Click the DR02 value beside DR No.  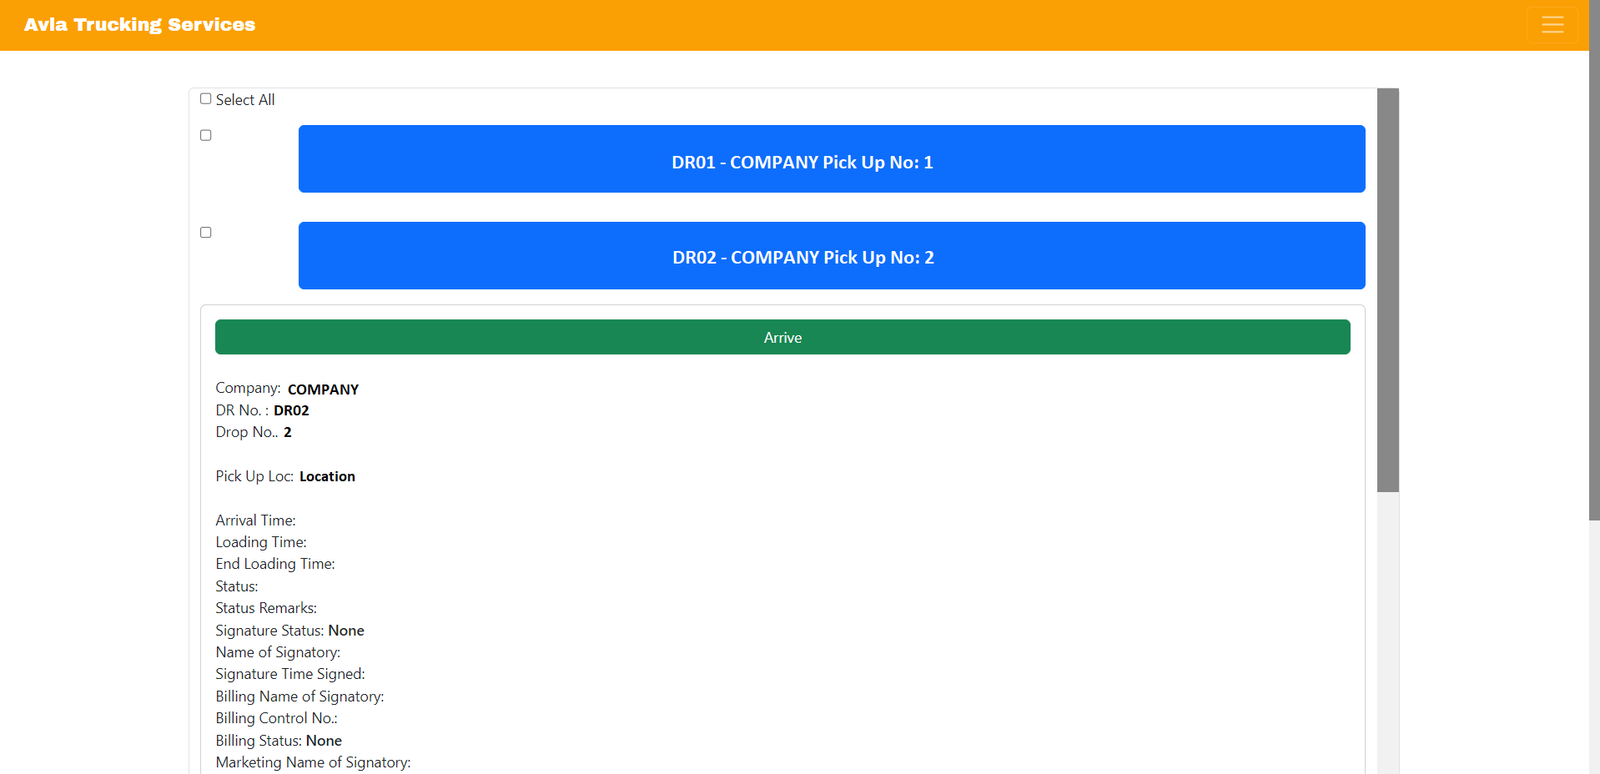[x=291, y=411]
